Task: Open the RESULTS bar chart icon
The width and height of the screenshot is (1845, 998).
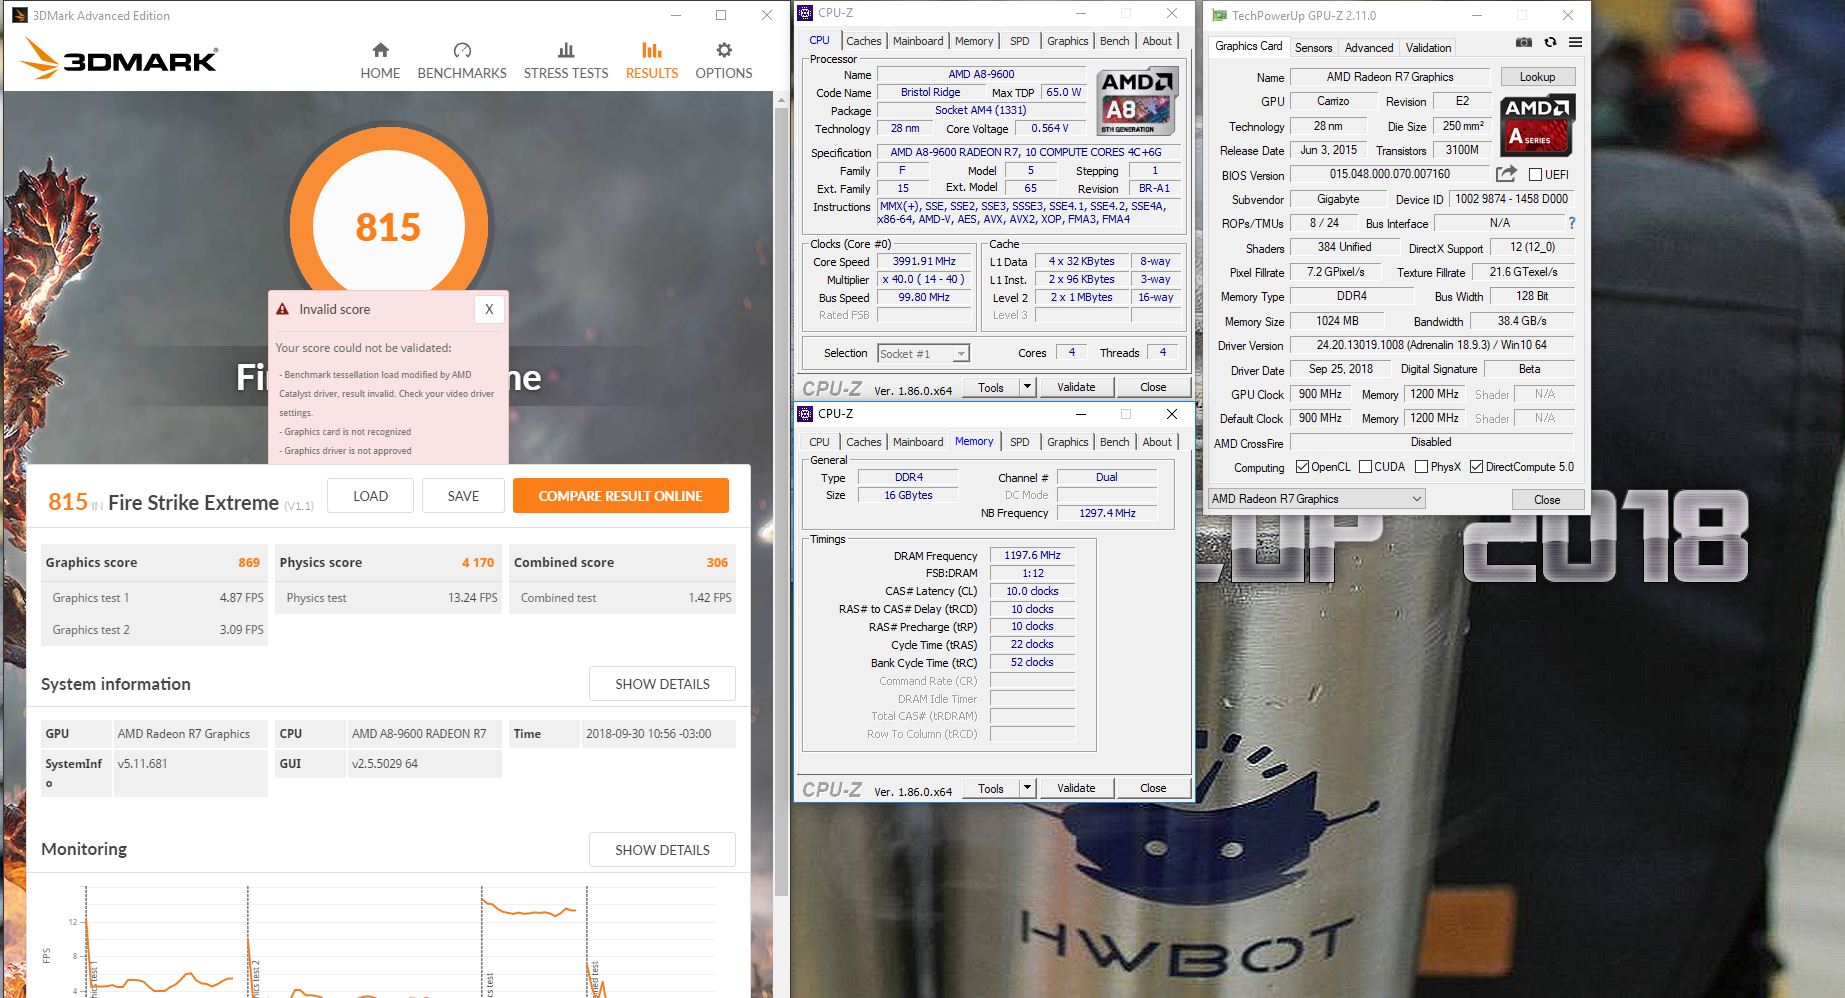Action: pyautogui.click(x=652, y=50)
